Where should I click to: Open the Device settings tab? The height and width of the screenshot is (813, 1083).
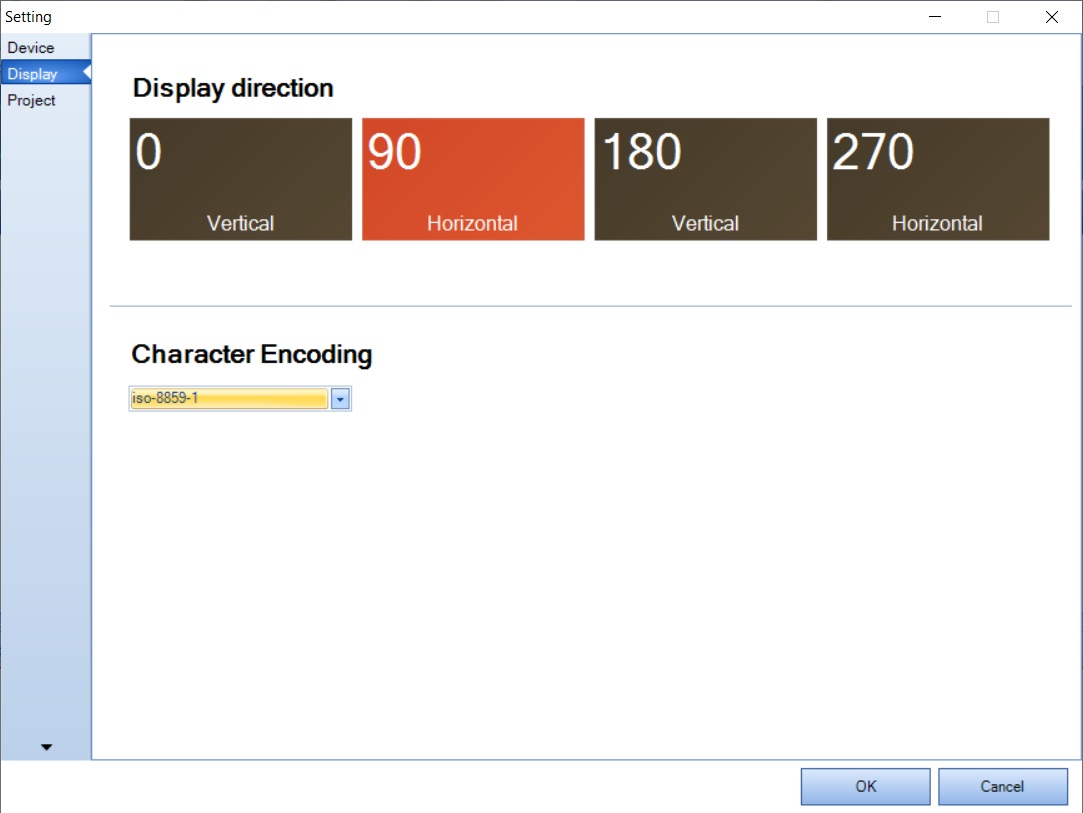32,48
